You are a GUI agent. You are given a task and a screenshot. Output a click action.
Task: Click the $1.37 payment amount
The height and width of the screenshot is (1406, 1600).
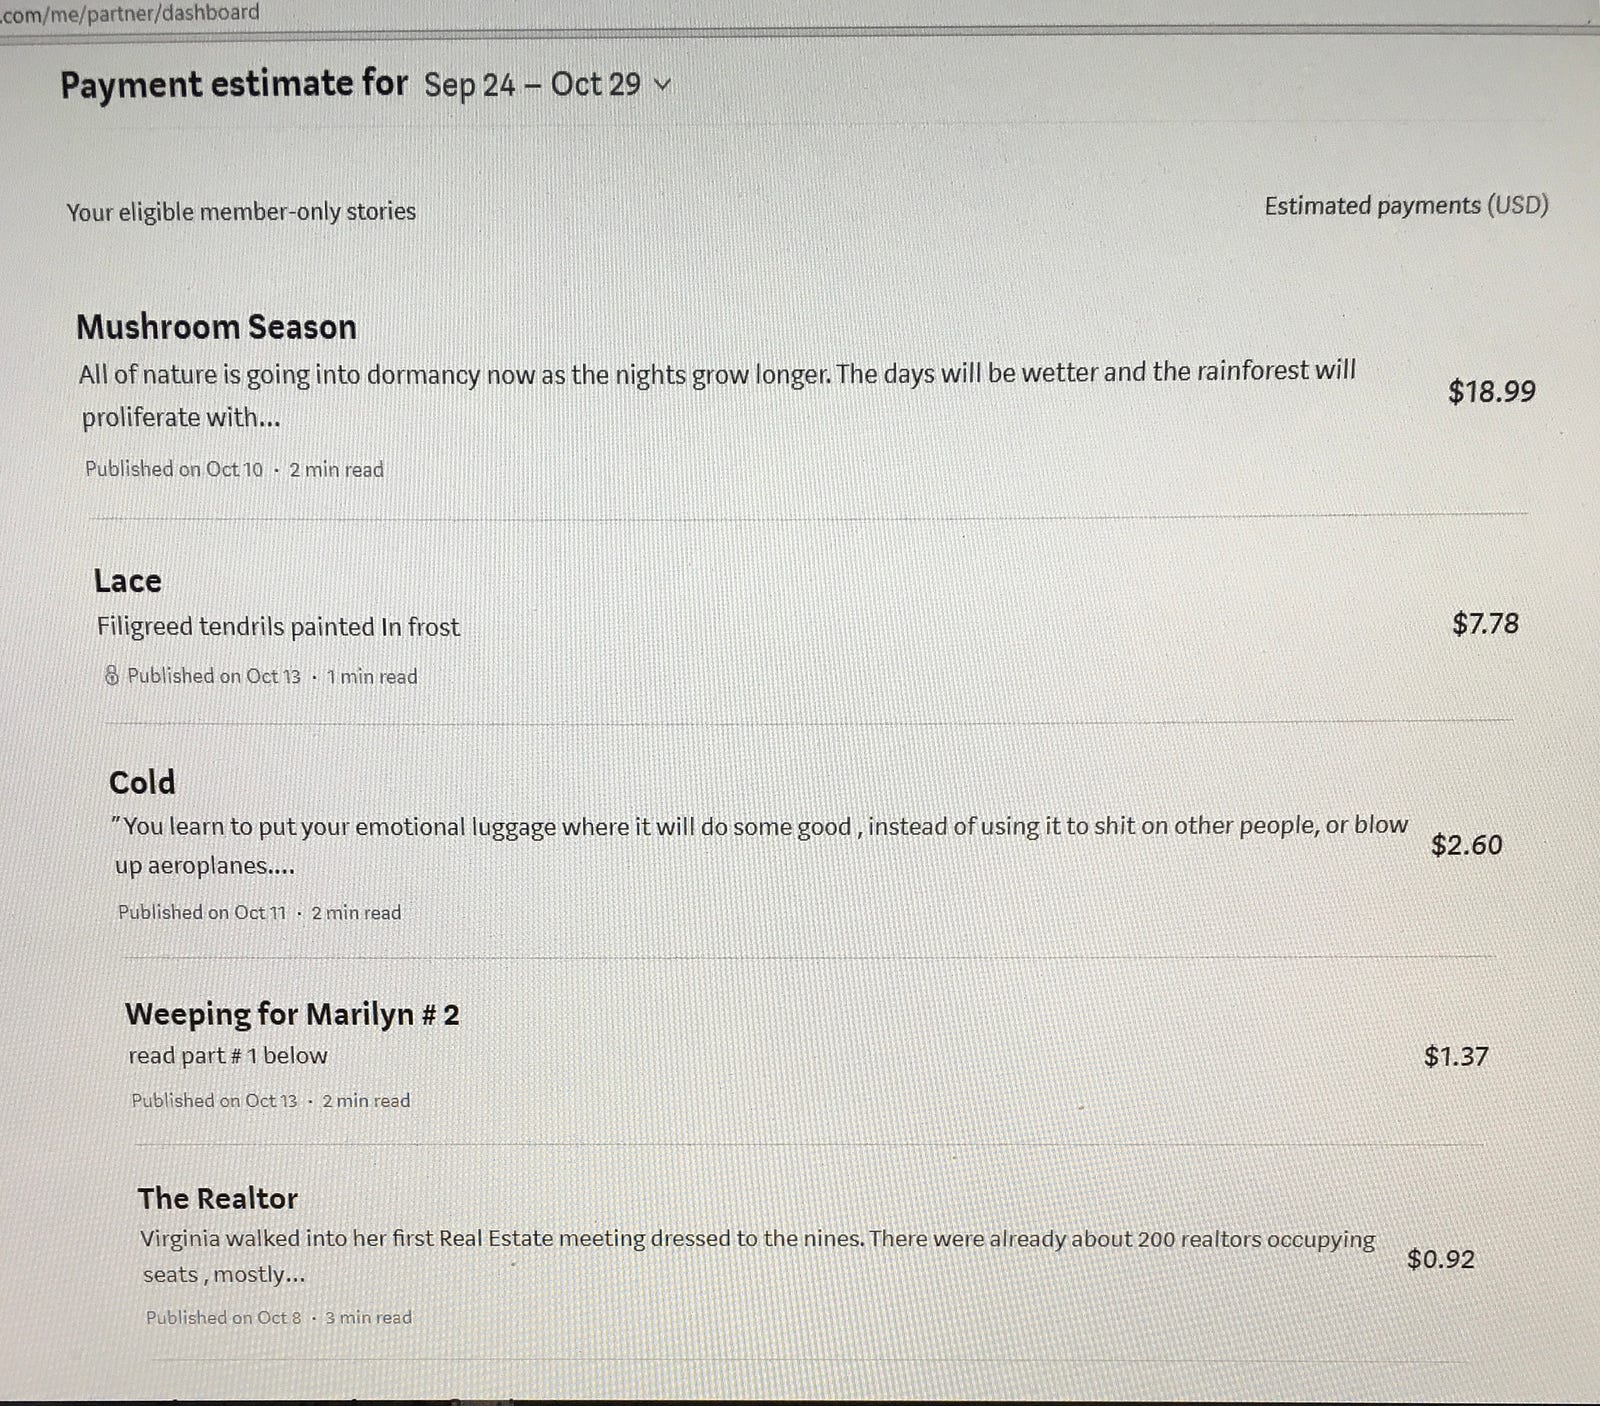tap(1456, 1056)
